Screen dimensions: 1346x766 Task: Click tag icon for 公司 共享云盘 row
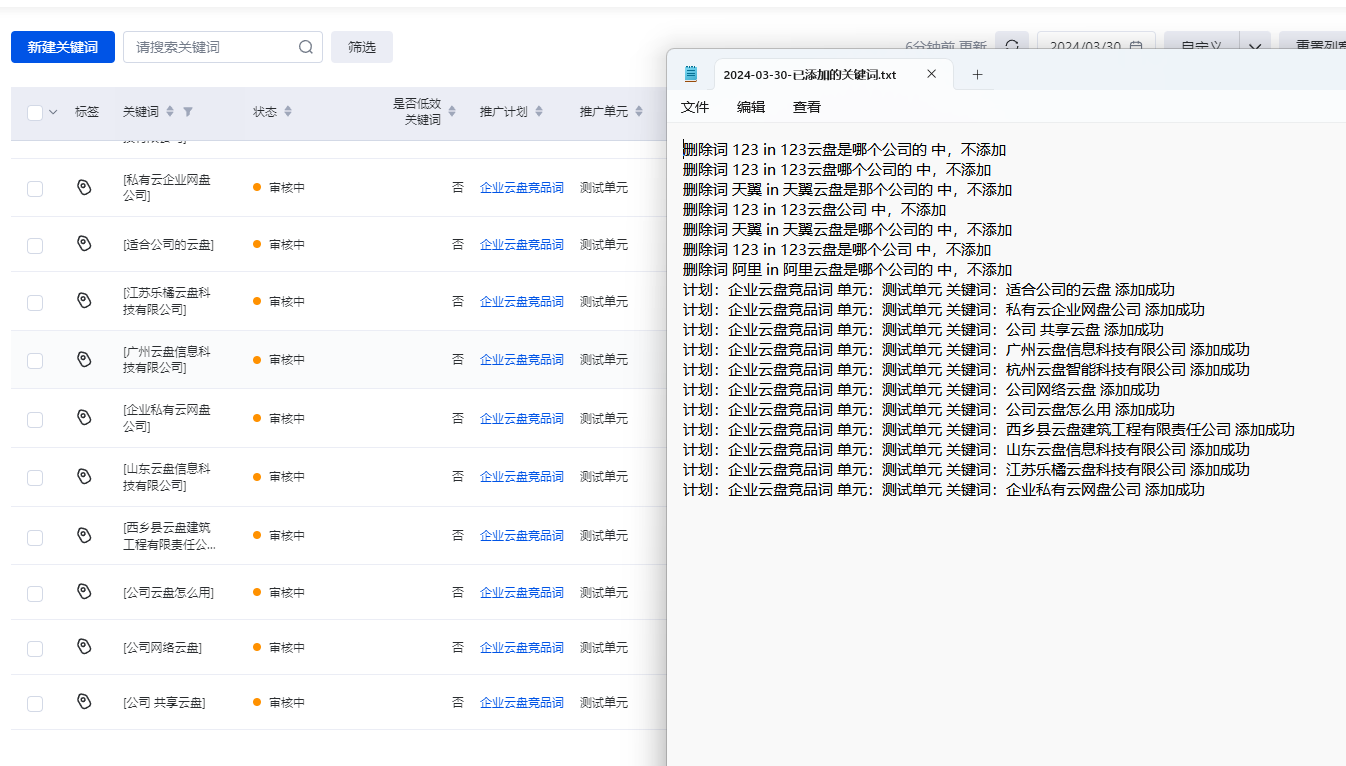85,702
